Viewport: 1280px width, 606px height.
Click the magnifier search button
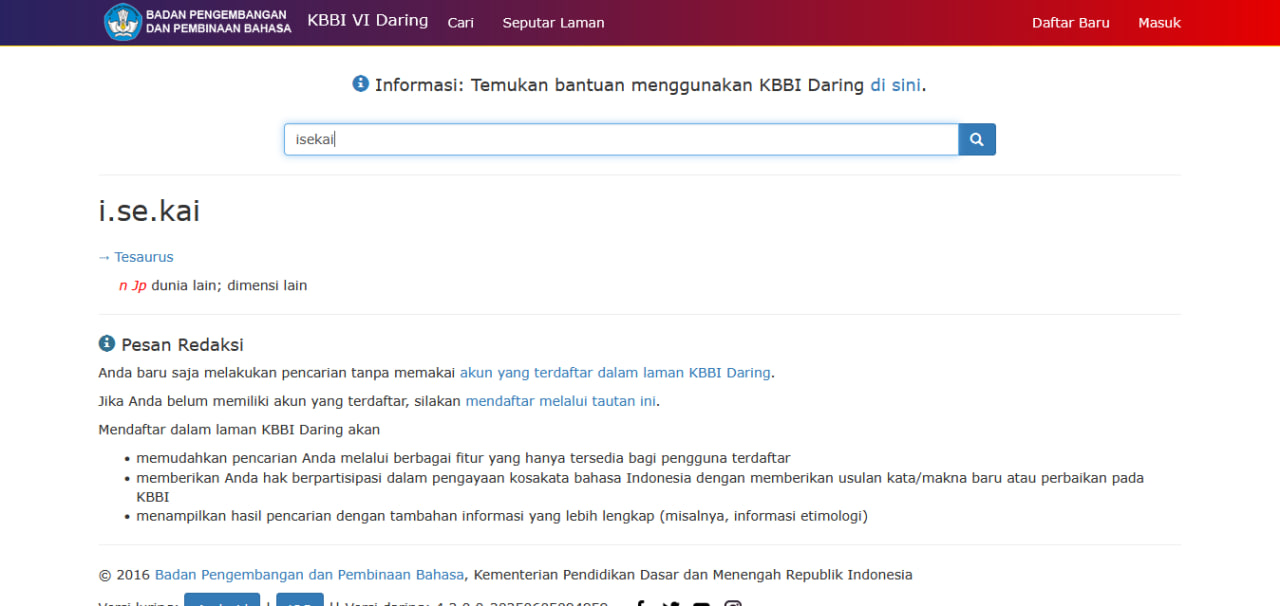click(x=977, y=139)
